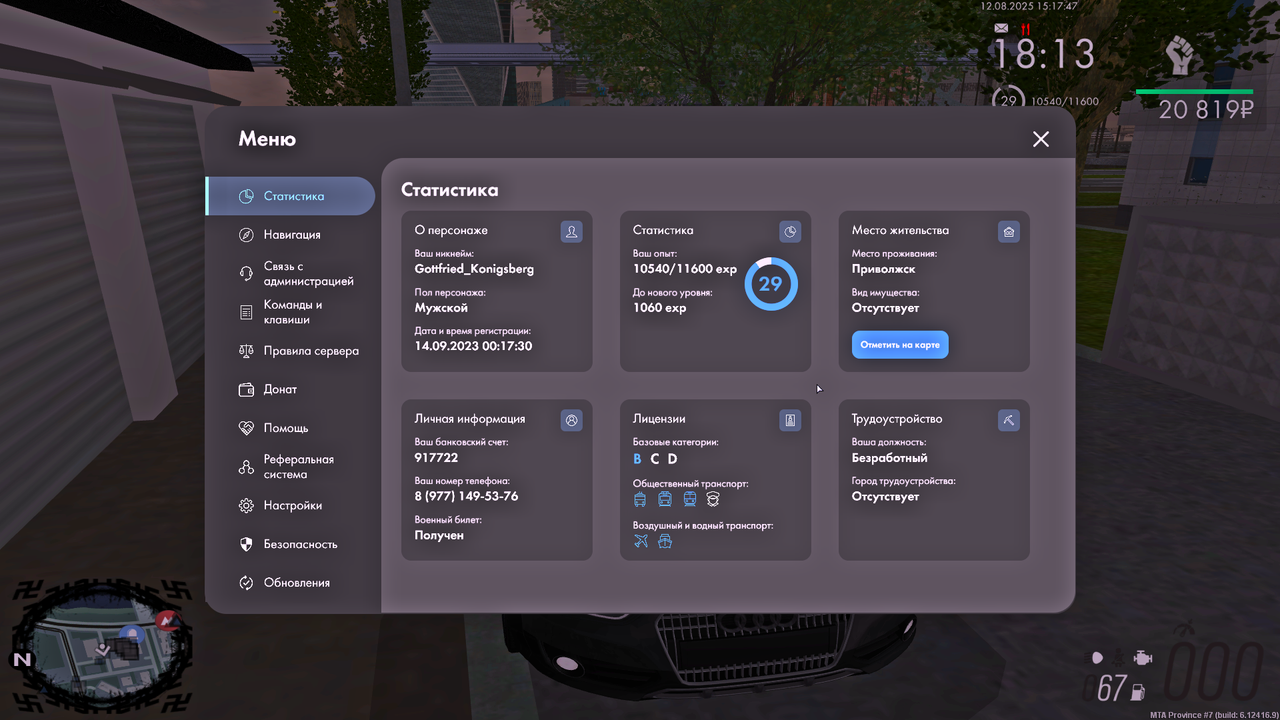Click the Безработный job value
Image resolution: width=1280 pixels, height=720 pixels.
[x=889, y=458]
